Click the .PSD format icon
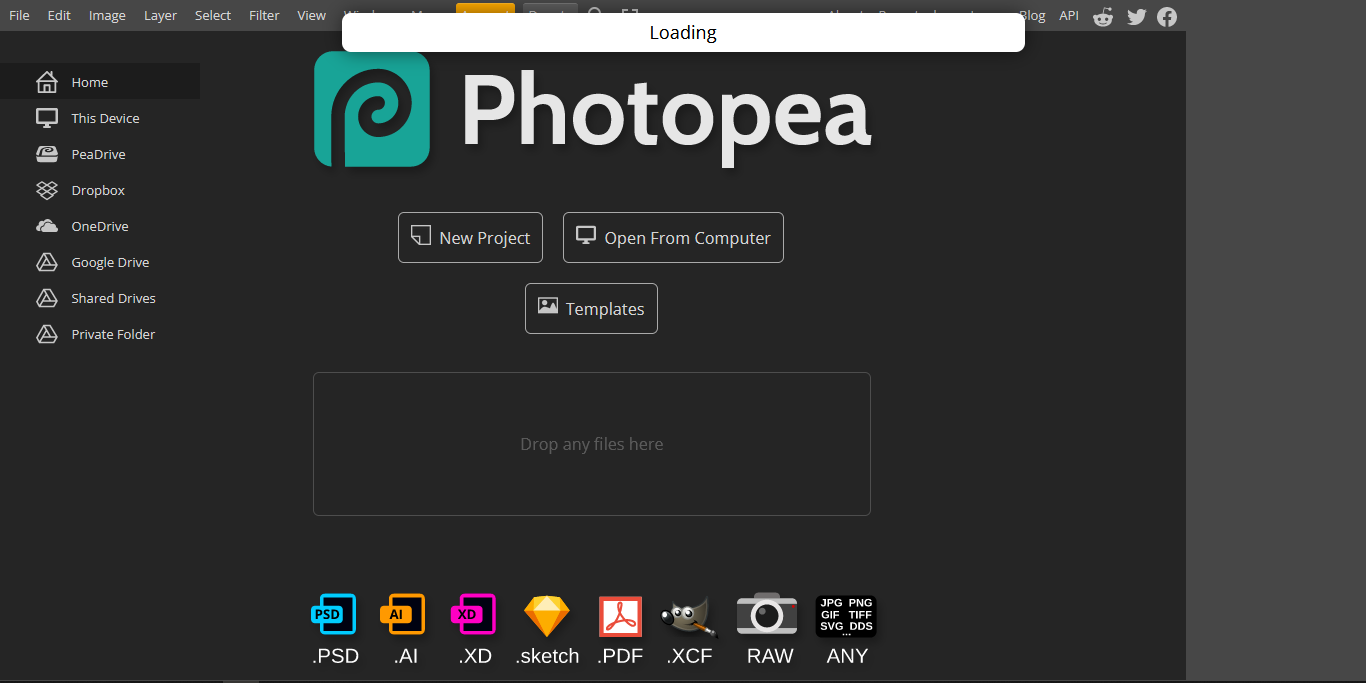Viewport: 1366px width, 683px height. point(334,614)
